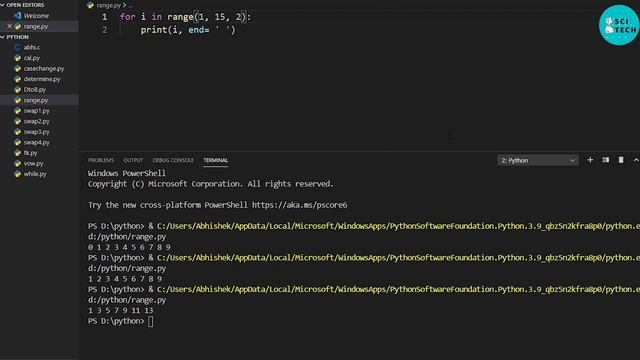Open vow.py file
Image resolution: width=640 pixels, height=360 pixels.
coord(33,163)
